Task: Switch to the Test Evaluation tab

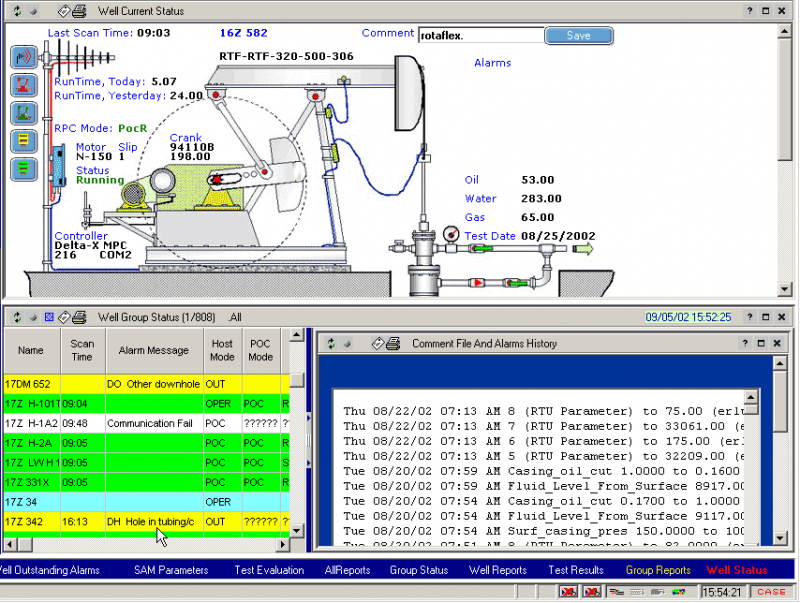Action: 269,570
